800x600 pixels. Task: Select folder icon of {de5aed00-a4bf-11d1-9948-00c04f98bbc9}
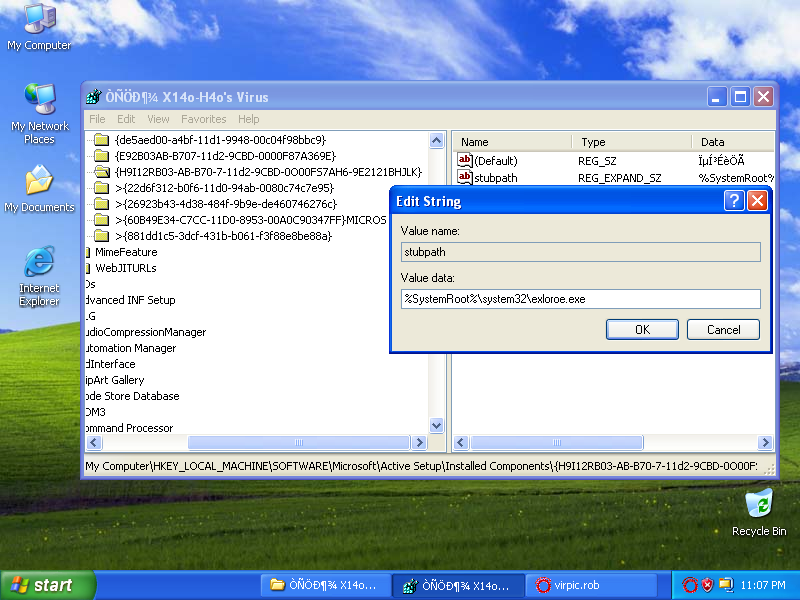click(102, 140)
